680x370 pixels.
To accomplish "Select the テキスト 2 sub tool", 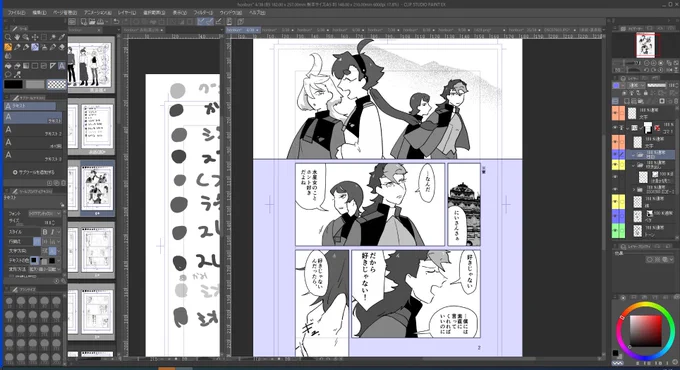I will (34, 130).
